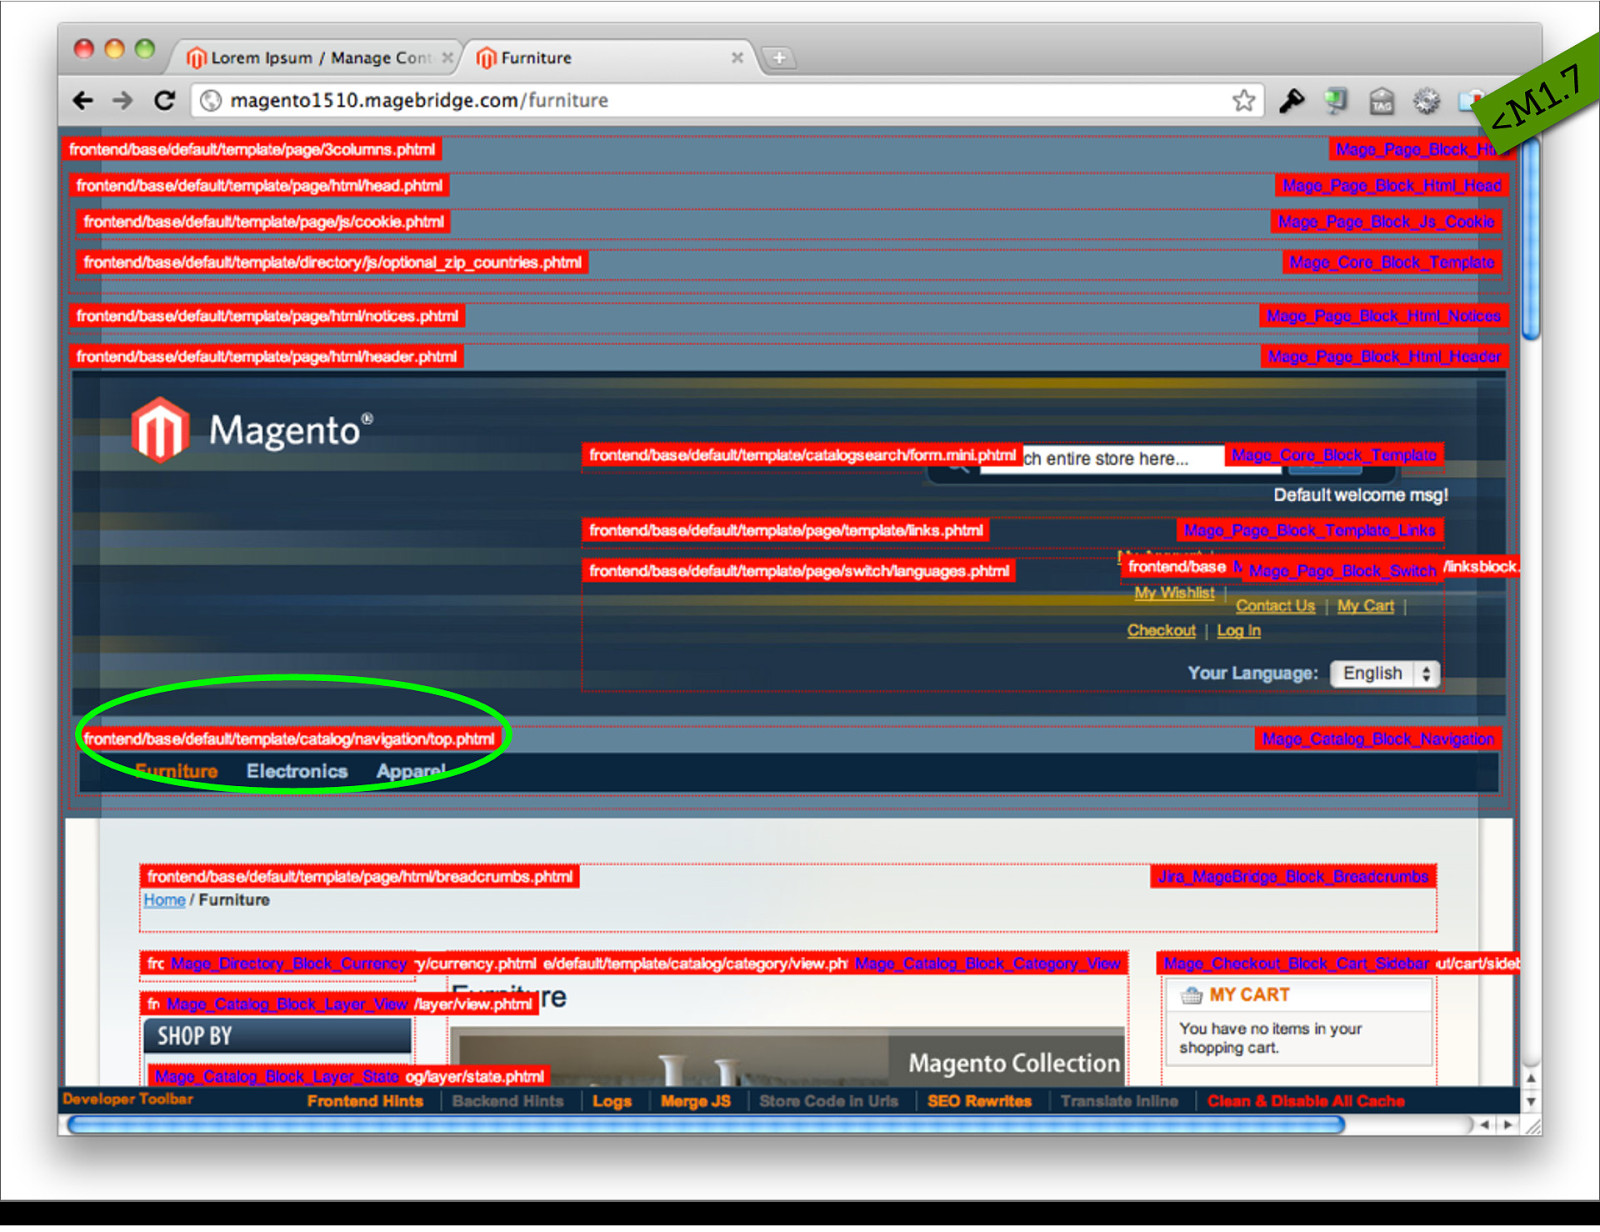
Task: Open the Contact Us link
Action: coord(1275,606)
